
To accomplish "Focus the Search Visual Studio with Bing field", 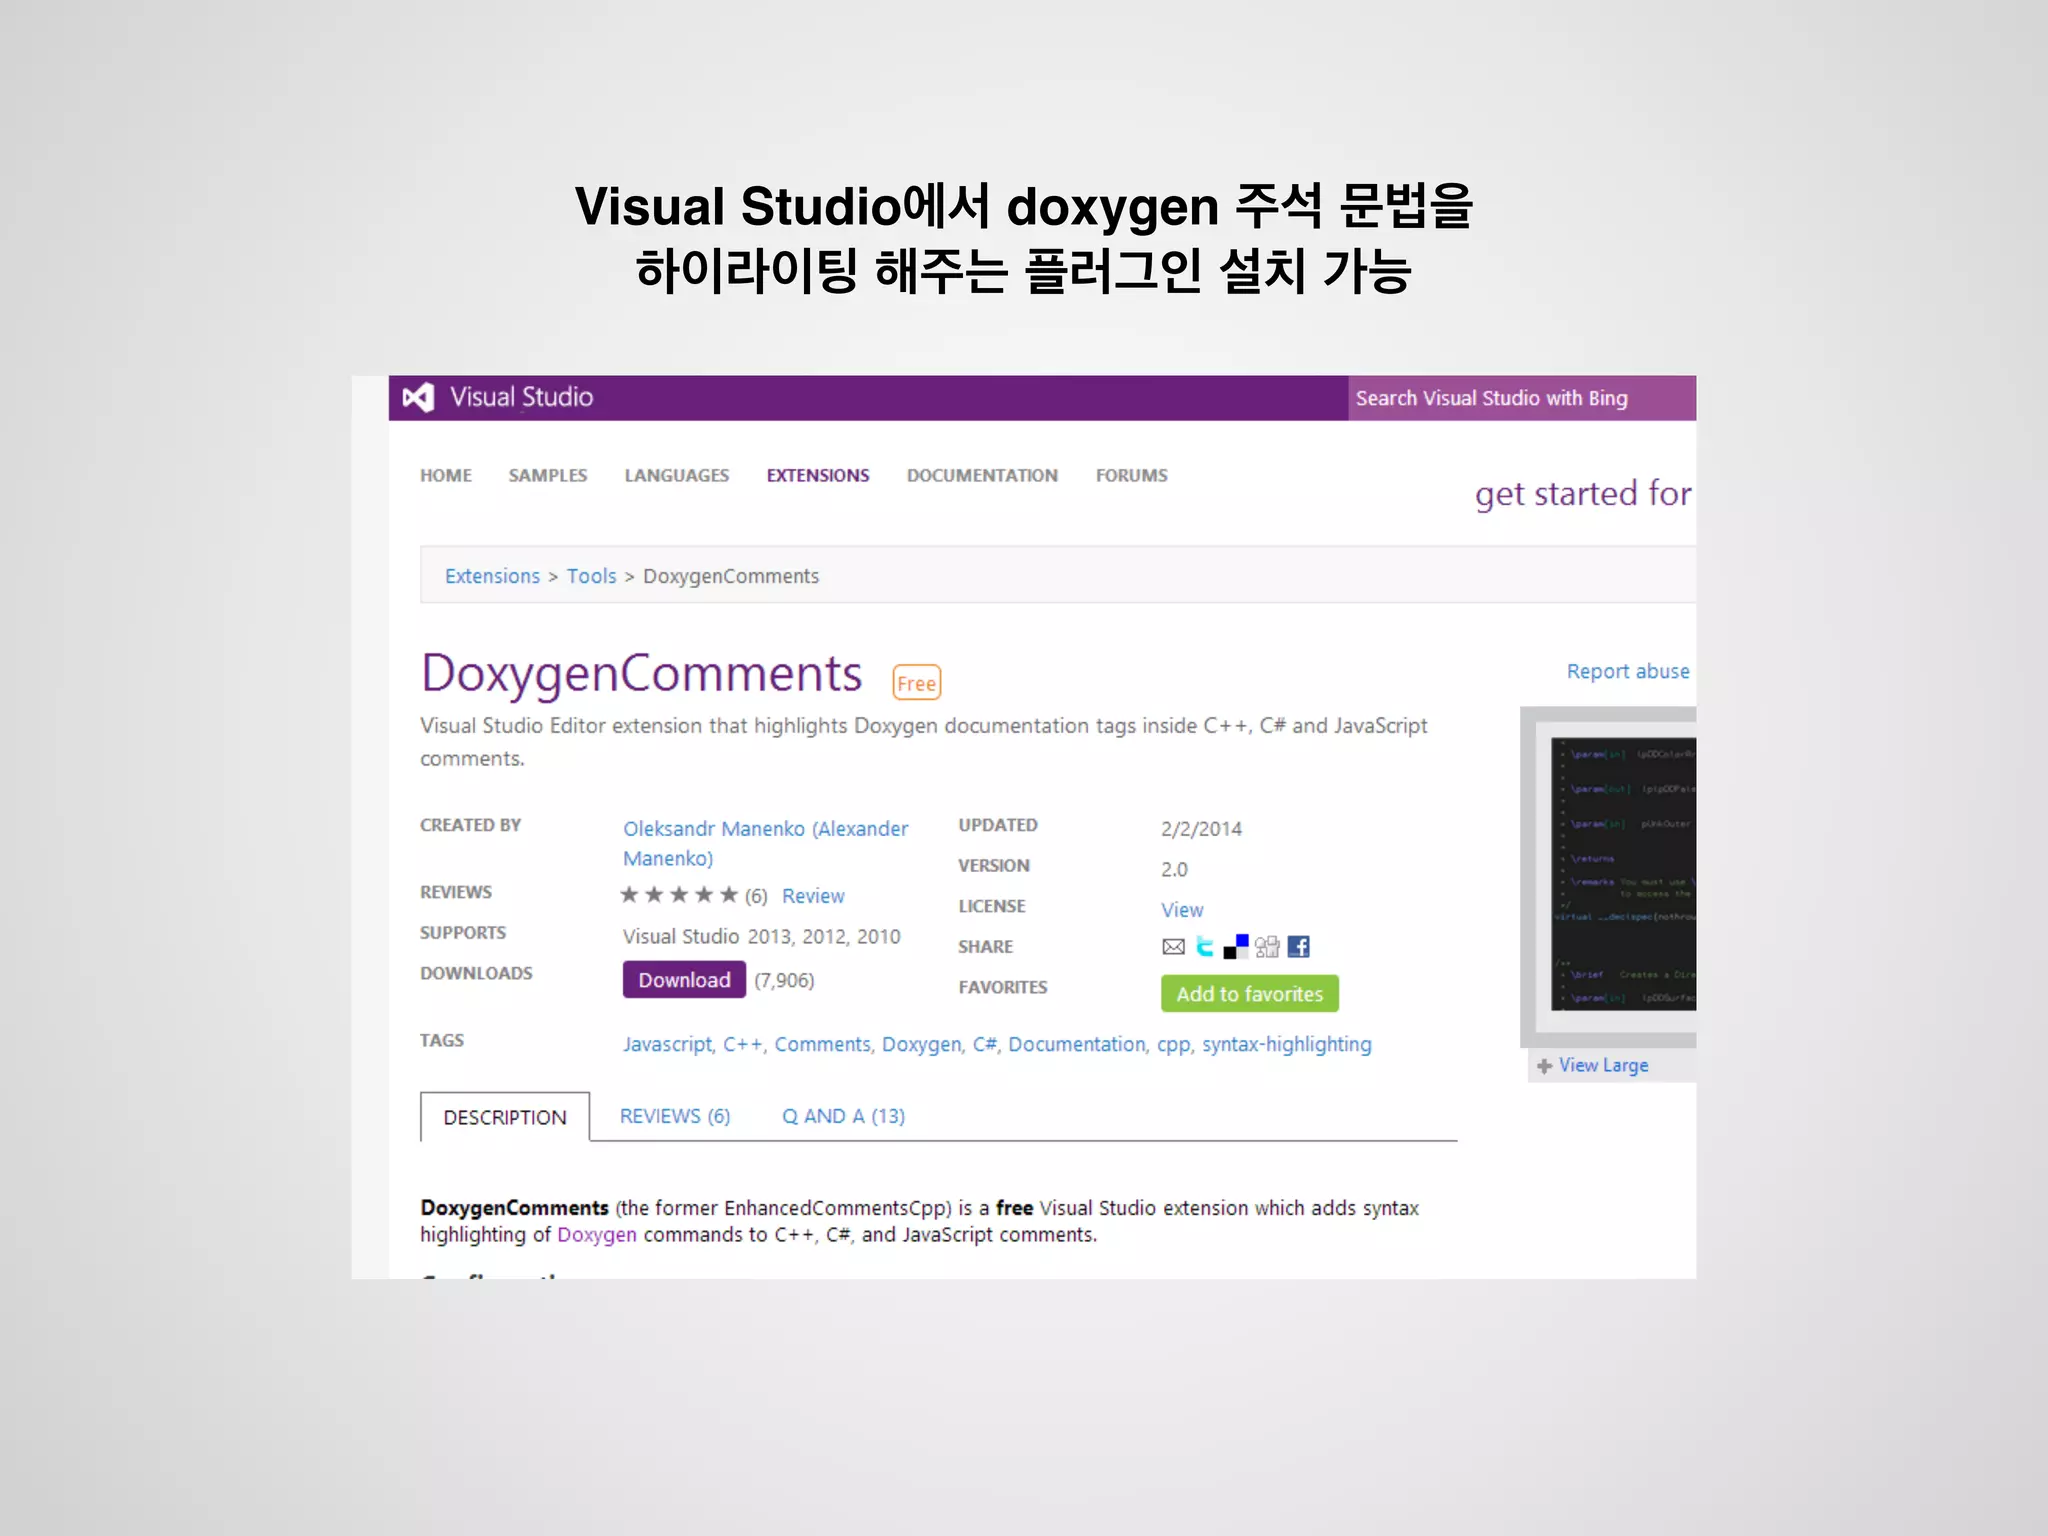I will 1520,398.
